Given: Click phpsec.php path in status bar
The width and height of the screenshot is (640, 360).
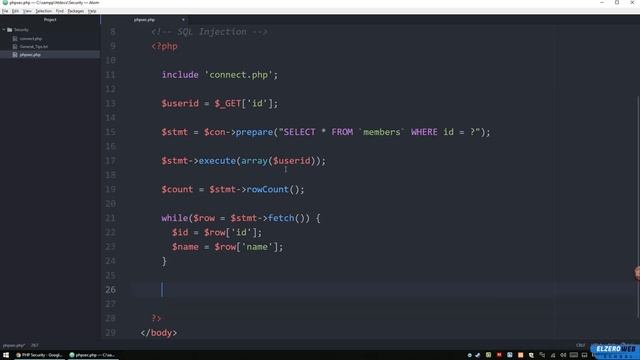Looking at the screenshot, I should [13, 345].
